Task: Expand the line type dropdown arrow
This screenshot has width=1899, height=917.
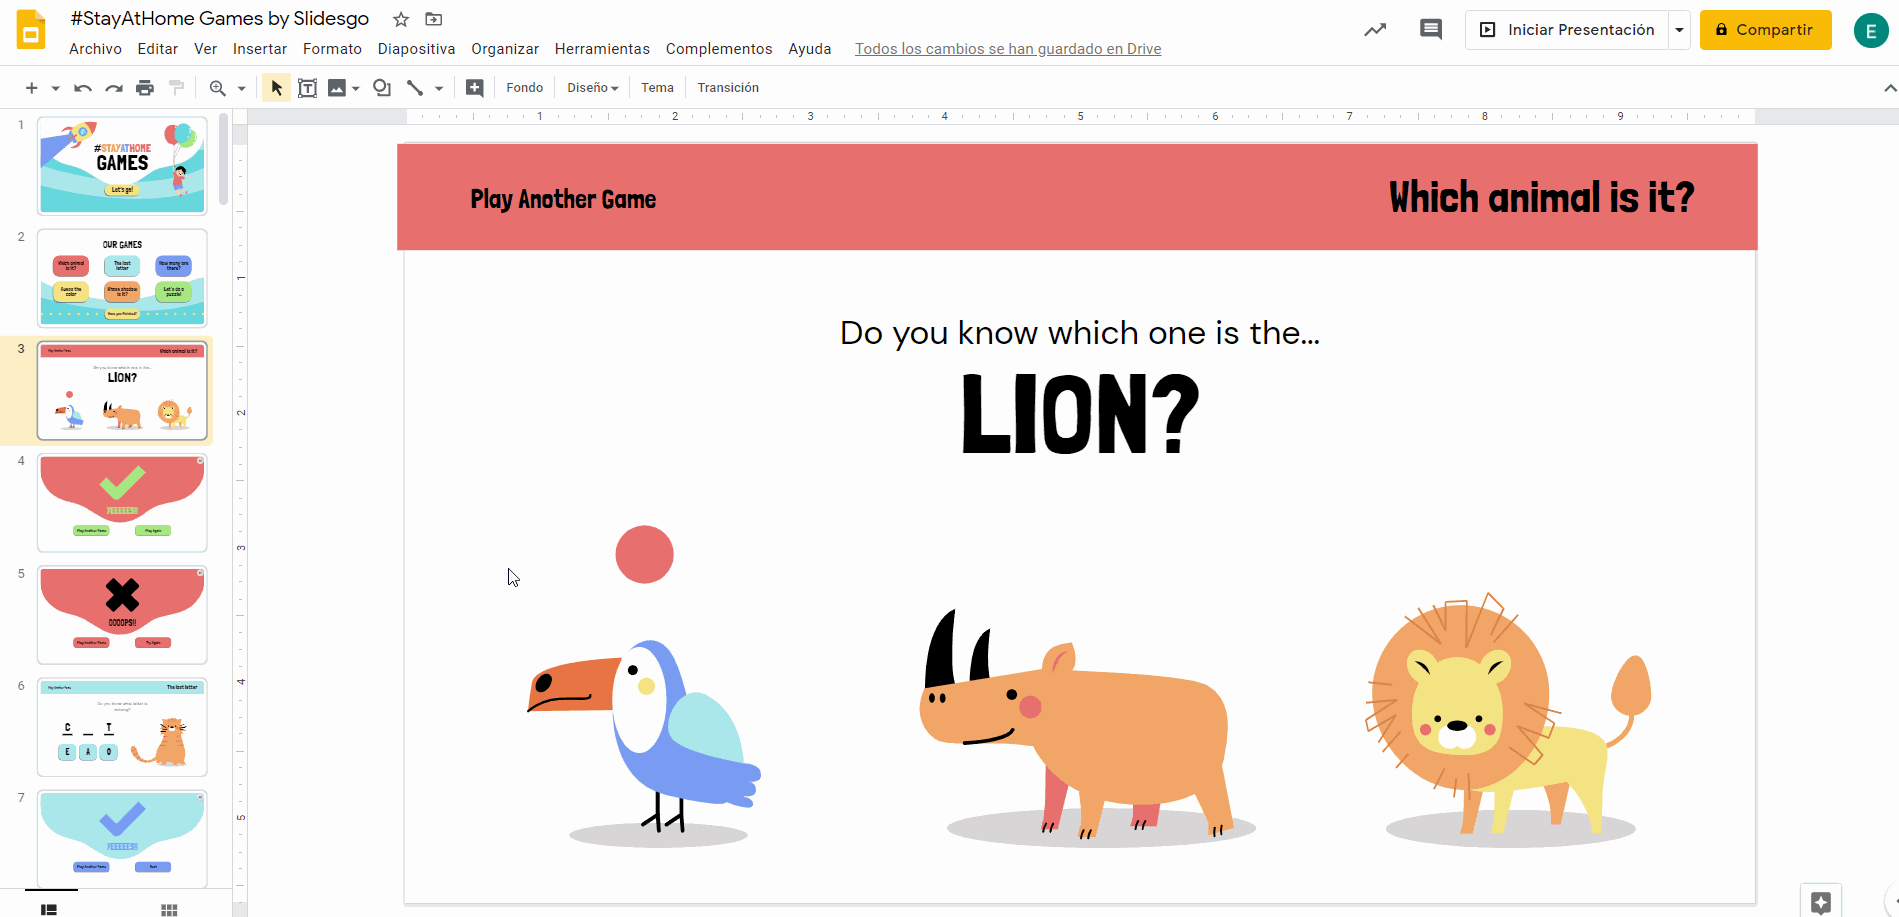Action: 439,88
